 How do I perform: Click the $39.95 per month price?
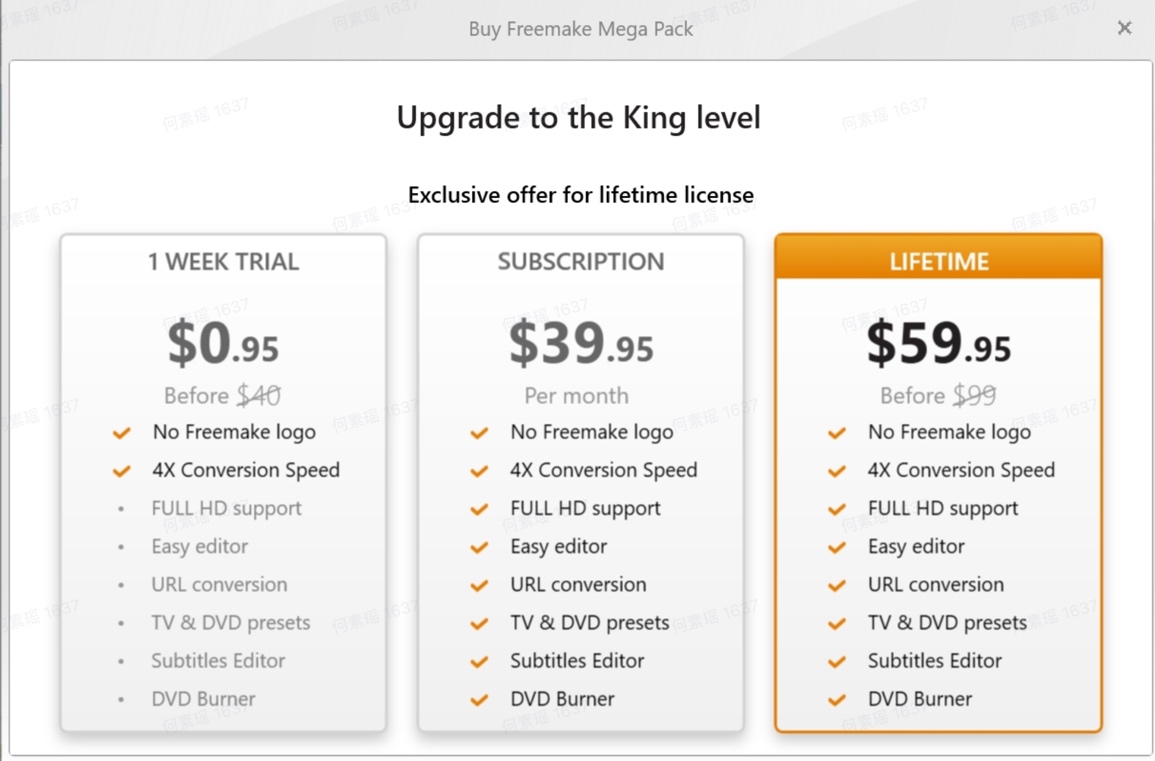point(580,343)
